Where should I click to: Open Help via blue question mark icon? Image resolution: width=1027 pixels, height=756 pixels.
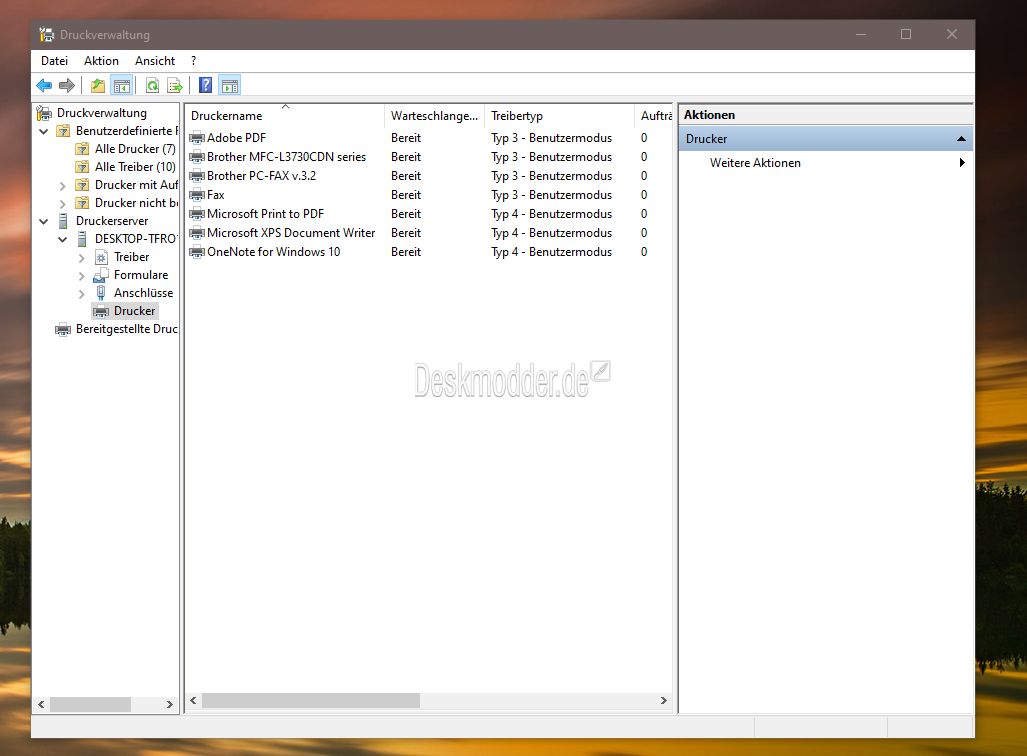pyautogui.click(x=205, y=86)
